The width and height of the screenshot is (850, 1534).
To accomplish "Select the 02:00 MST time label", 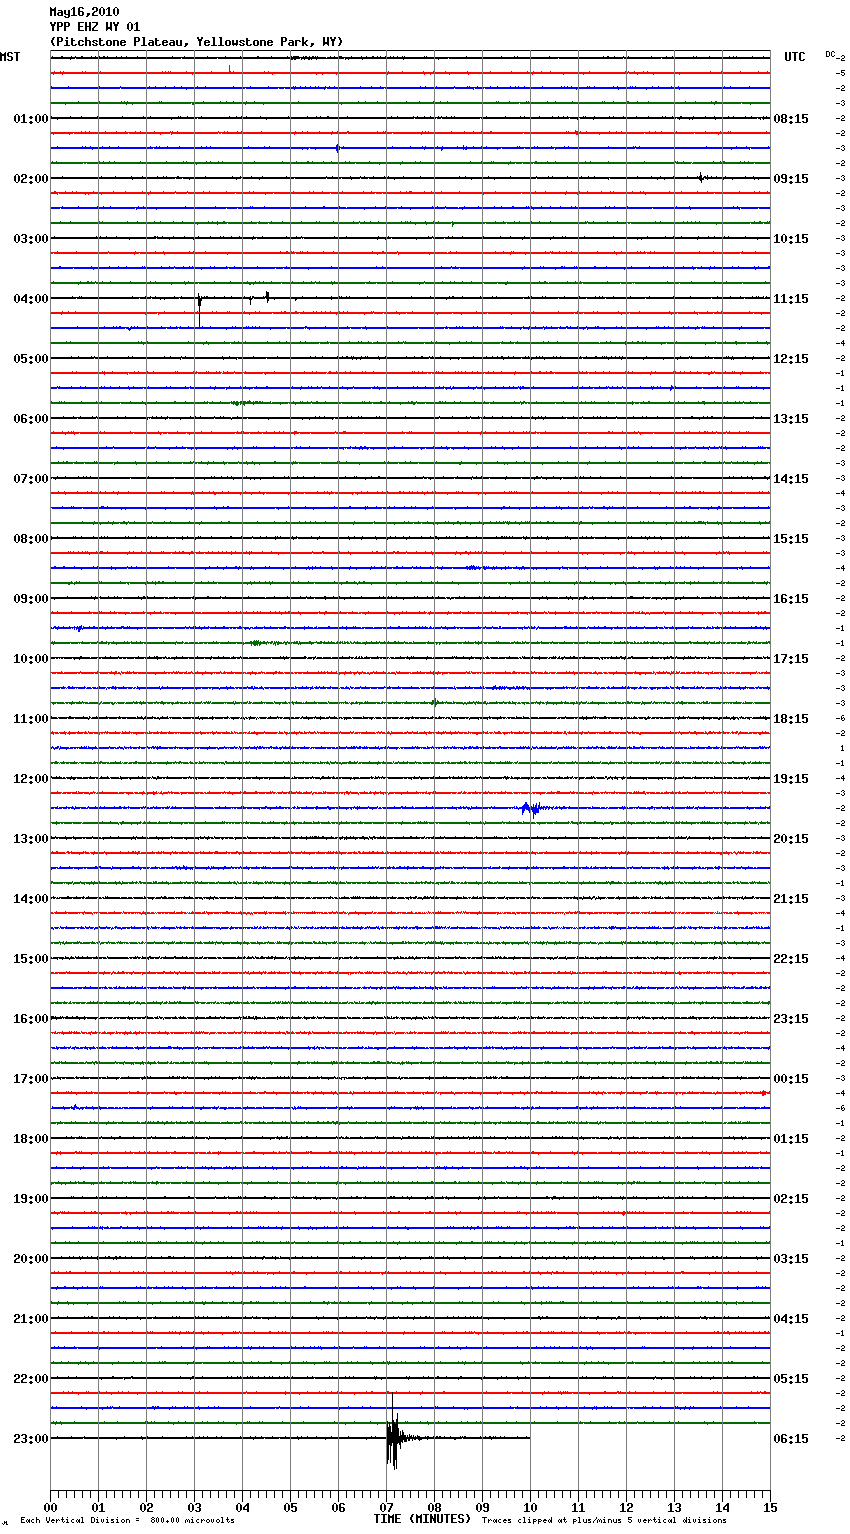I will point(30,179).
